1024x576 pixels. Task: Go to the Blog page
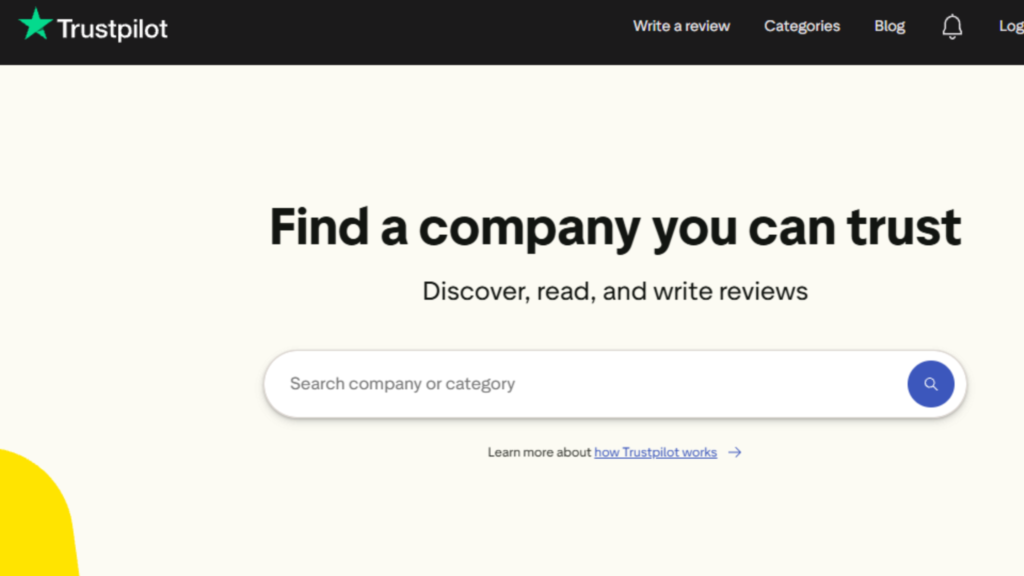(x=889, y=26)
